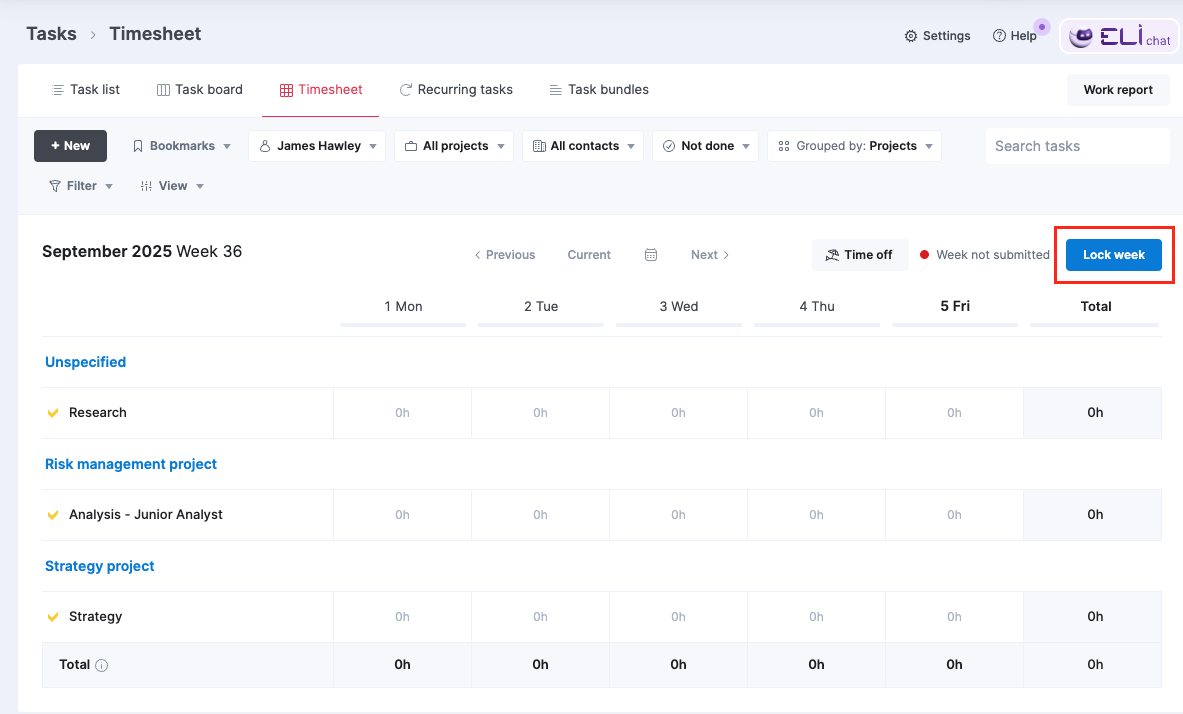This screenshot has width=1183, height=714.
Task: Click September 2025 Week 36 heading
Action: click(x=142, y=251)
